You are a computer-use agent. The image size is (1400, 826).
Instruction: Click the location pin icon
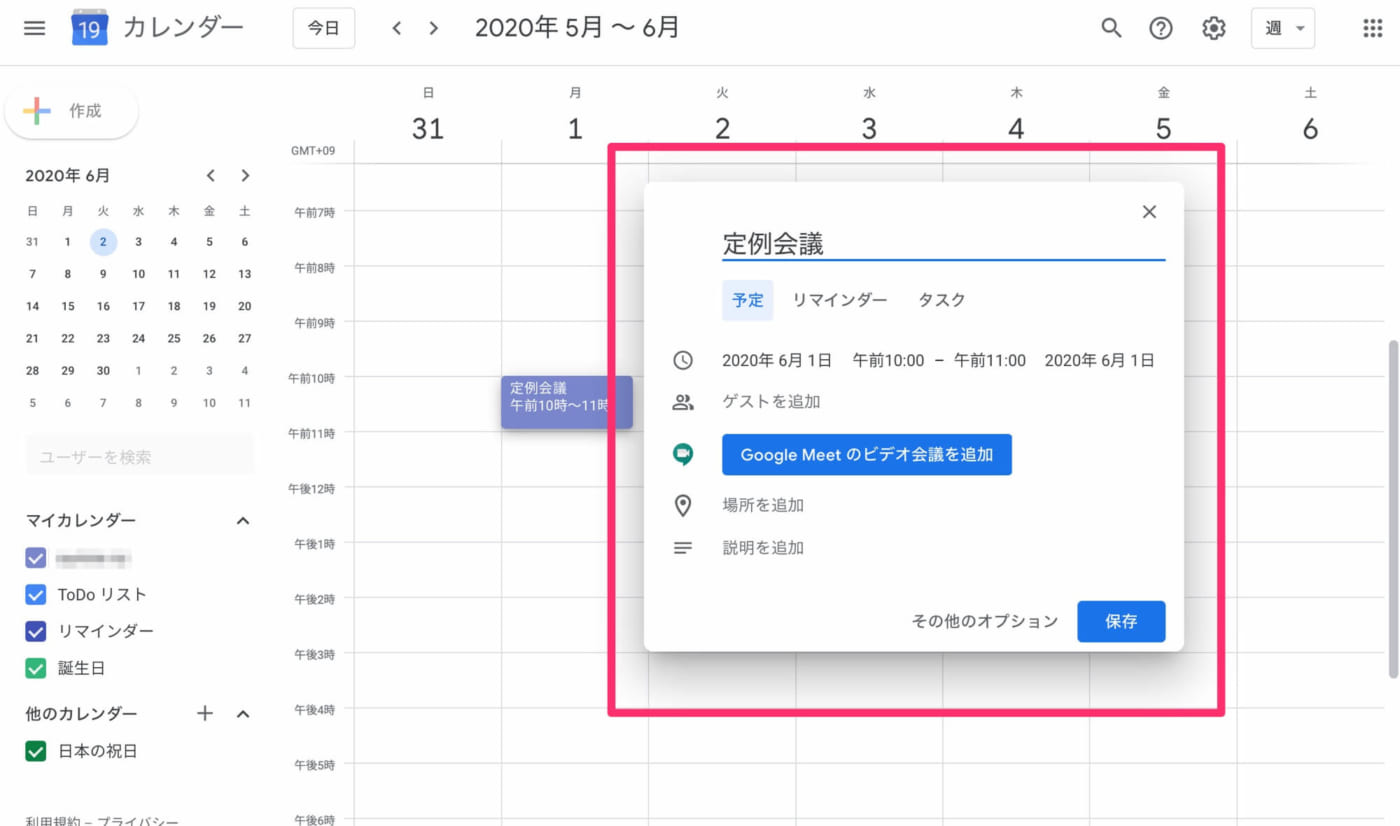[683, 505]
